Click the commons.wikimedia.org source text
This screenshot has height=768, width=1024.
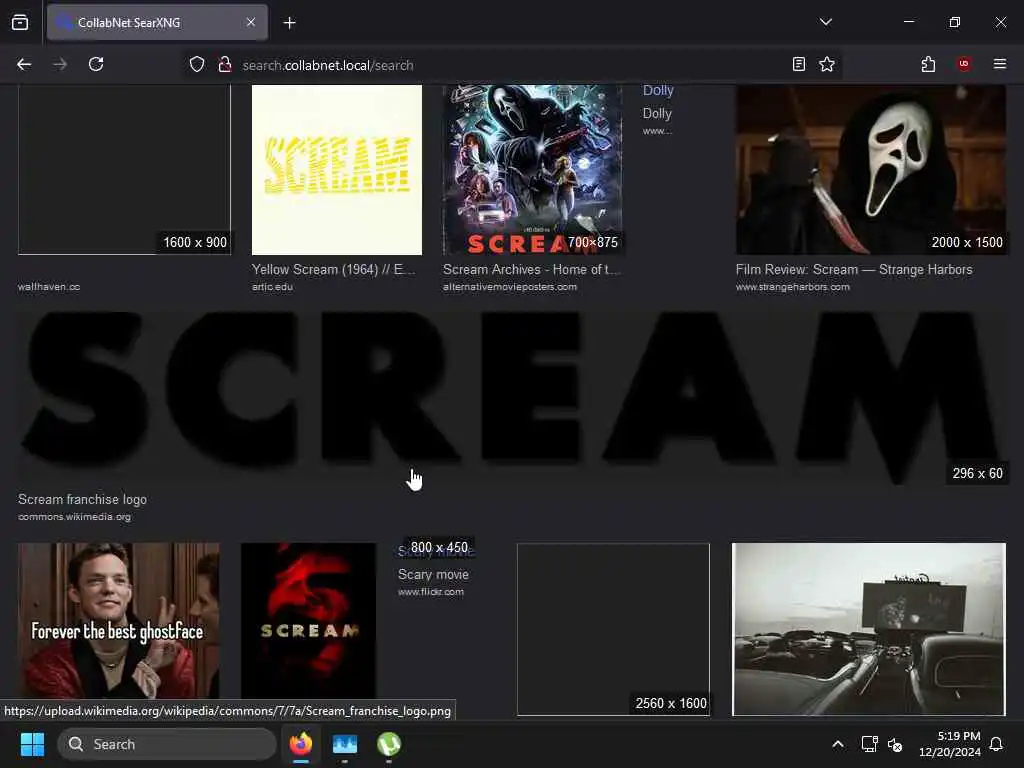pos(74,517)
